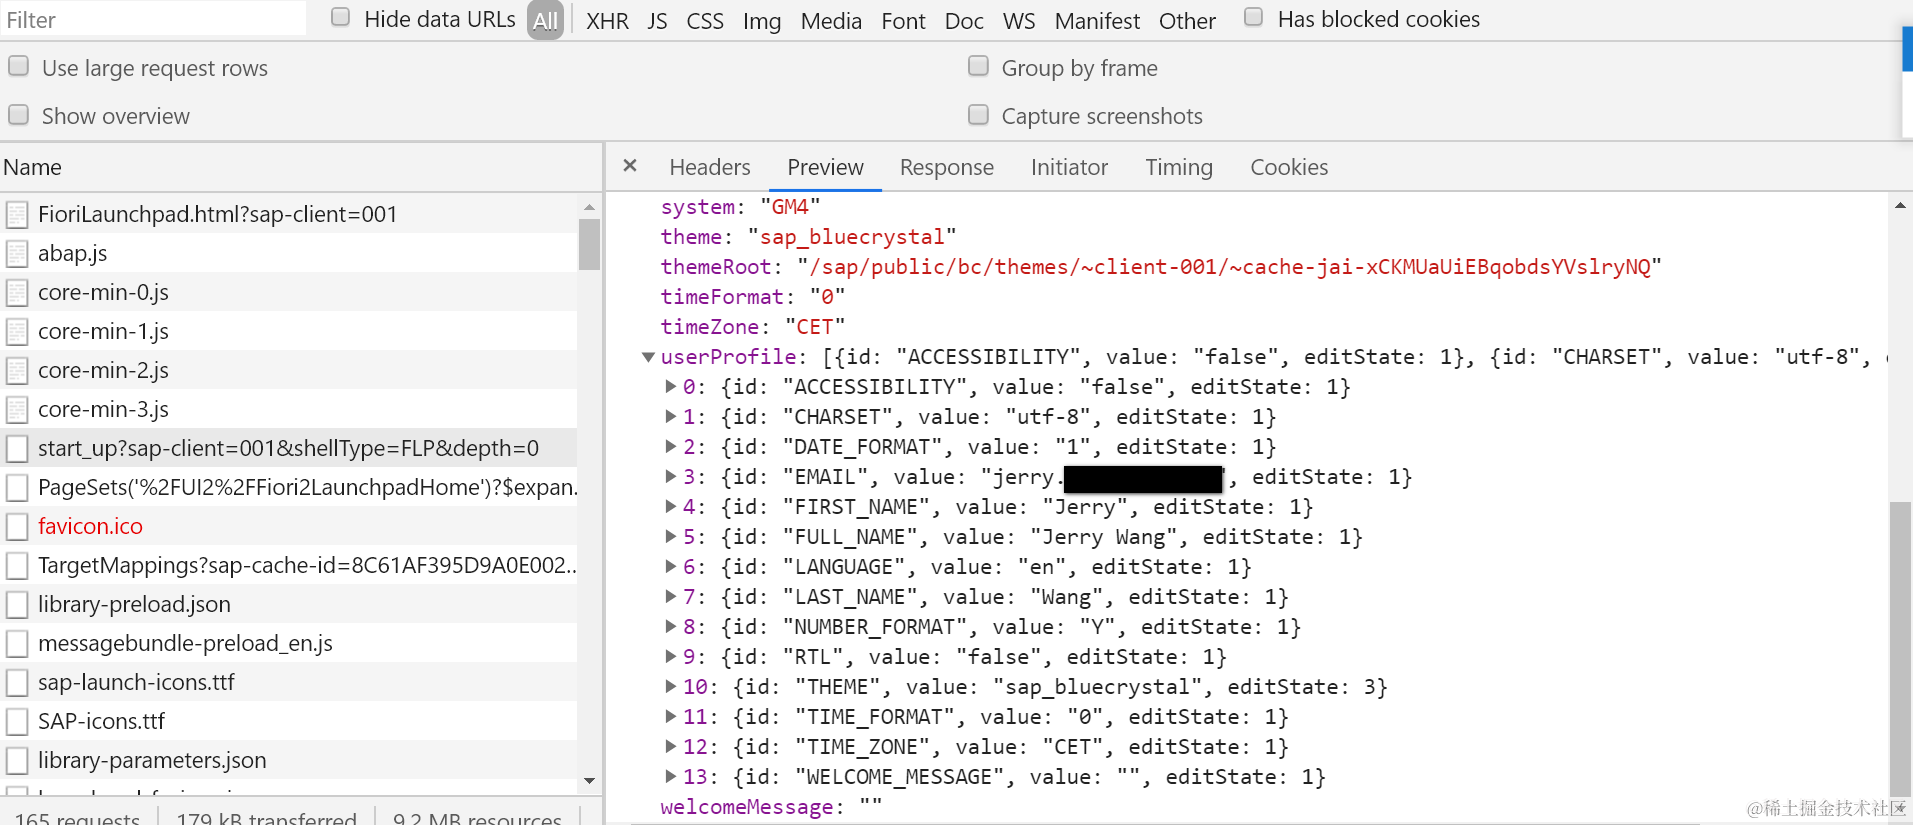Click the icon next to core-min-3.js
The height and width of the screenshot is (825, 1913).
pos(17,410)
